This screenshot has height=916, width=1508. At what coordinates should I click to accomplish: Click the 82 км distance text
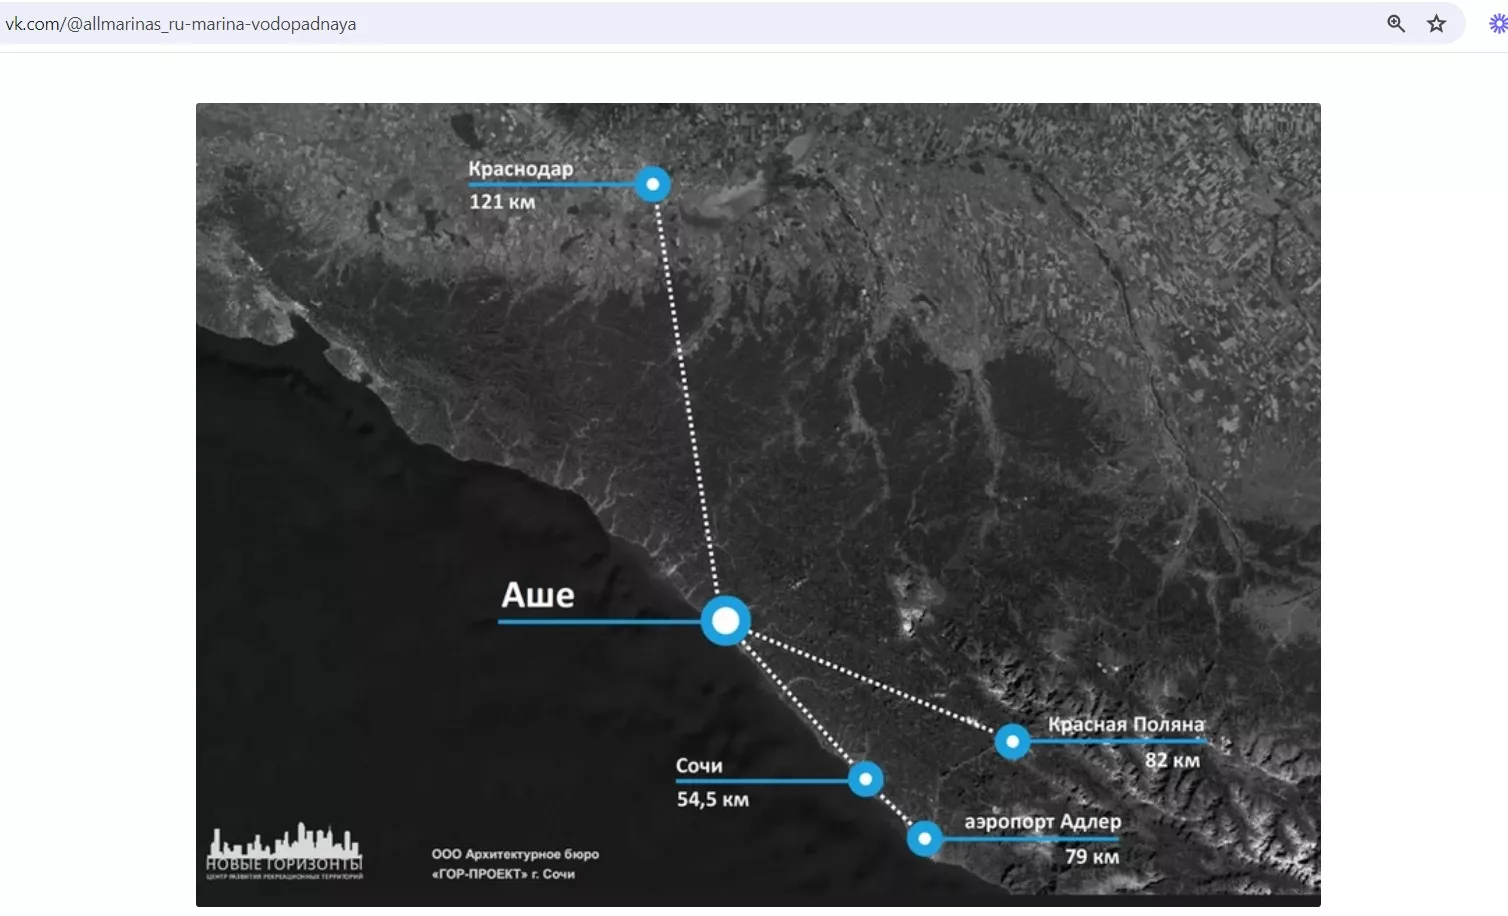click(1172, 760)
